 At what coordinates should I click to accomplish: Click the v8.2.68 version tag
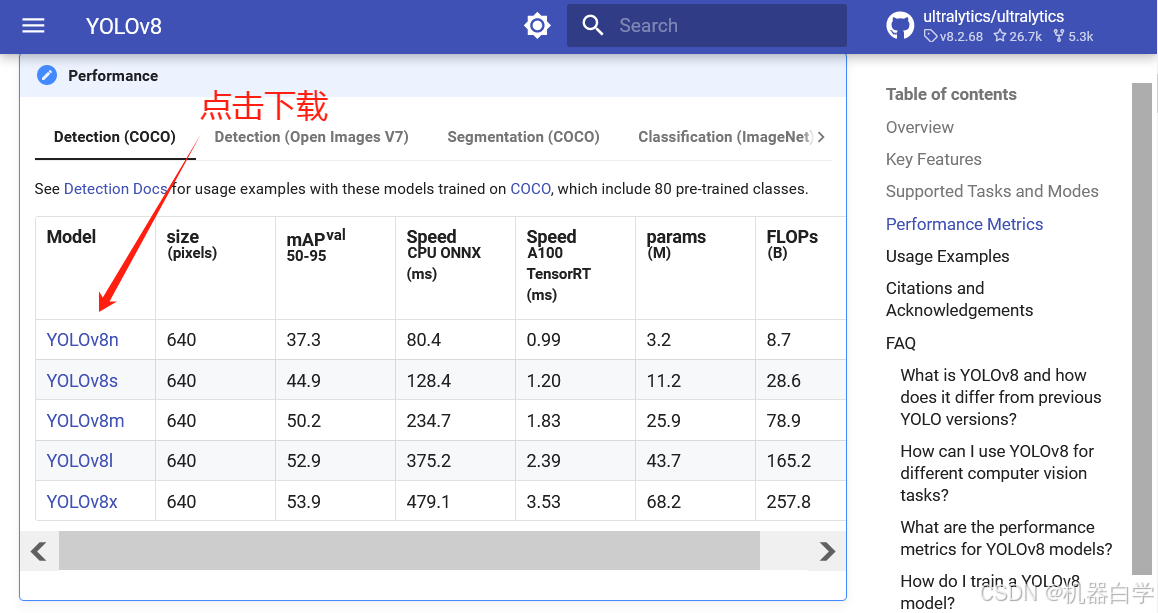click(953, 36)
